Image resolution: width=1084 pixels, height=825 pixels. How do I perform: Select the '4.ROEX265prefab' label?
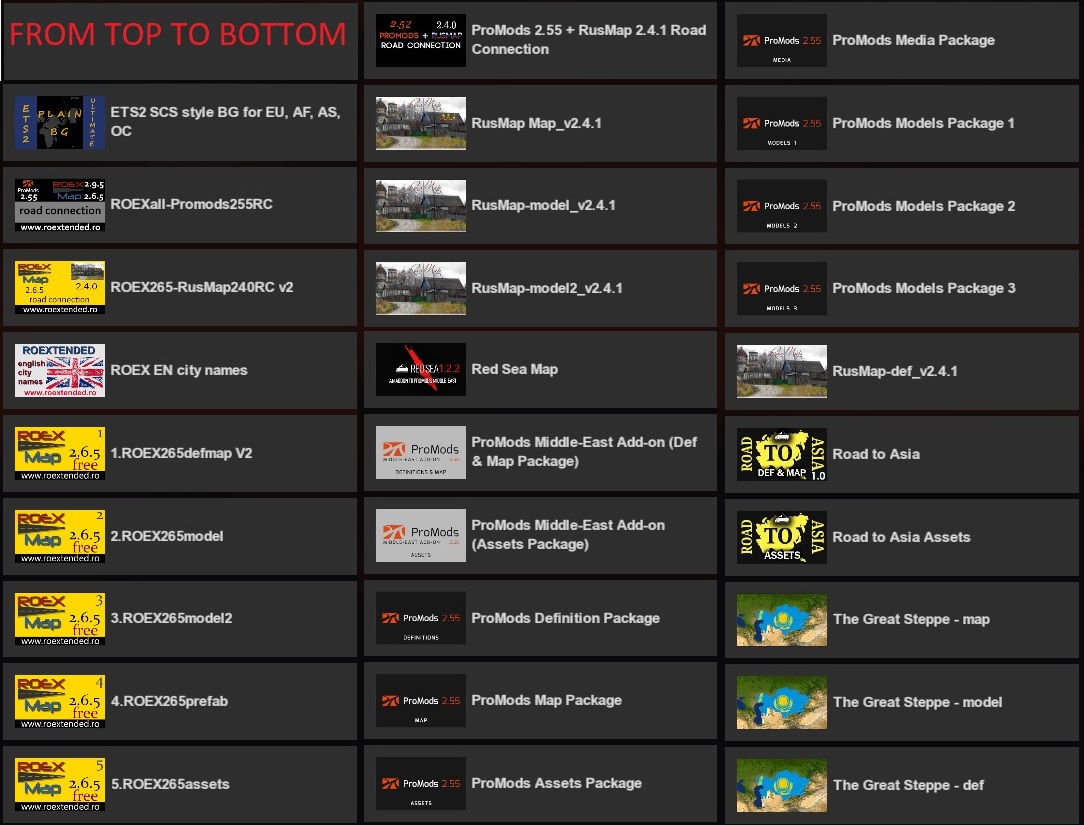[x=169, y=701]
